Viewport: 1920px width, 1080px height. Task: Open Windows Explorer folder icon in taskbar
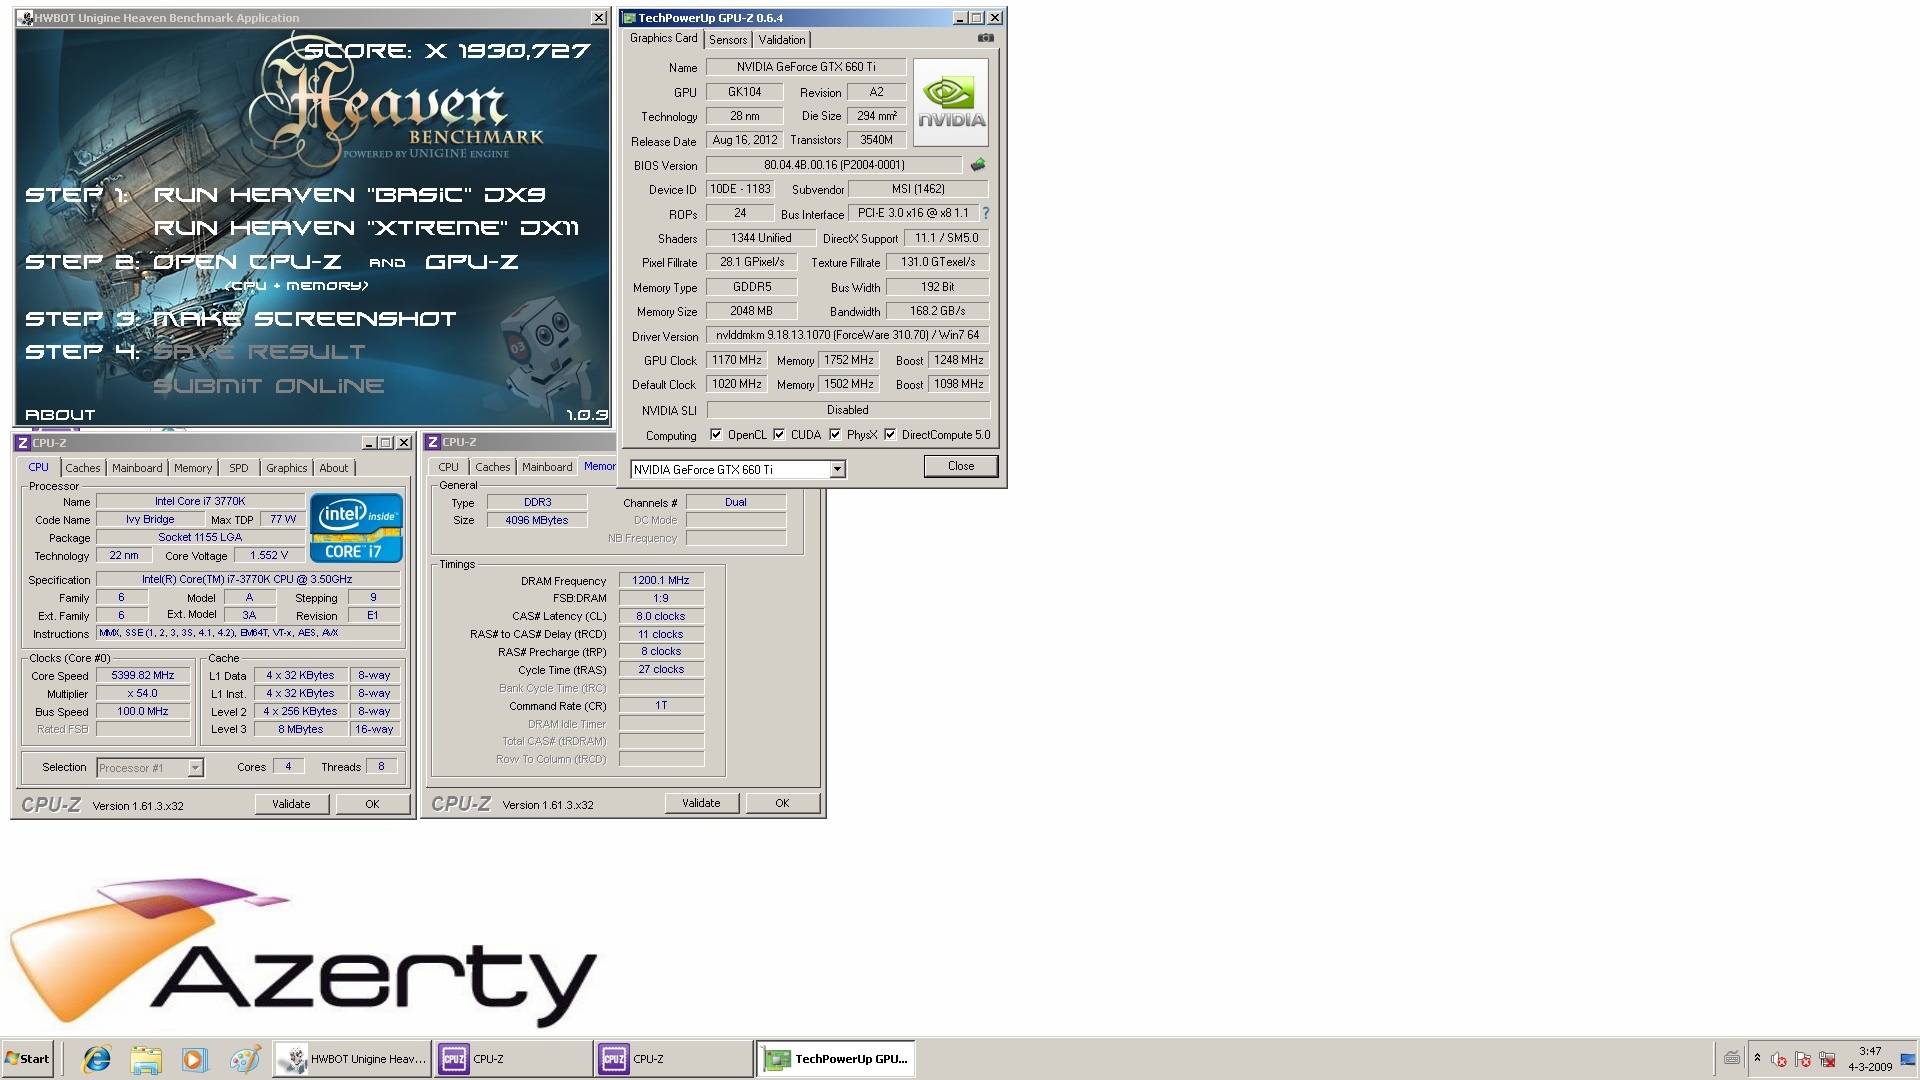point(146,1059)
